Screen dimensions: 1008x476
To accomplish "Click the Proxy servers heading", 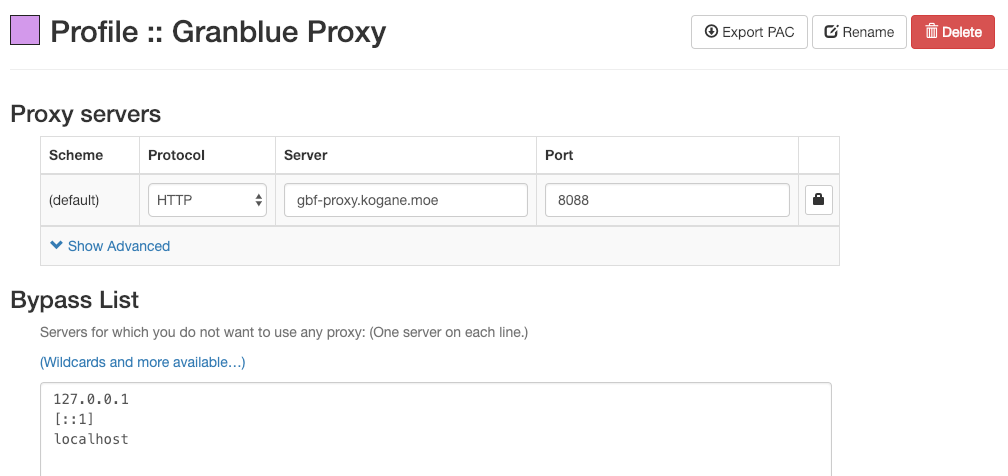I will pos(86,114).
